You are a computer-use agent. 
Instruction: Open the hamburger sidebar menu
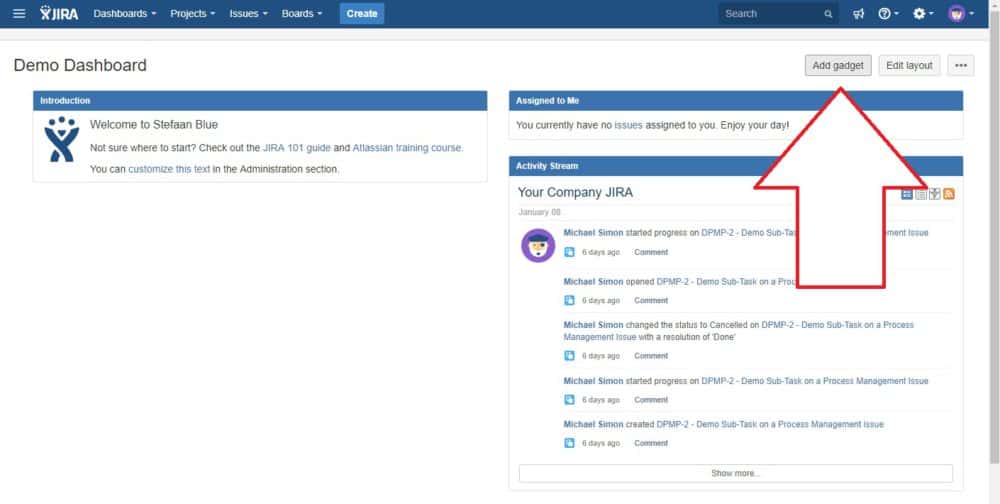(19, 13)
